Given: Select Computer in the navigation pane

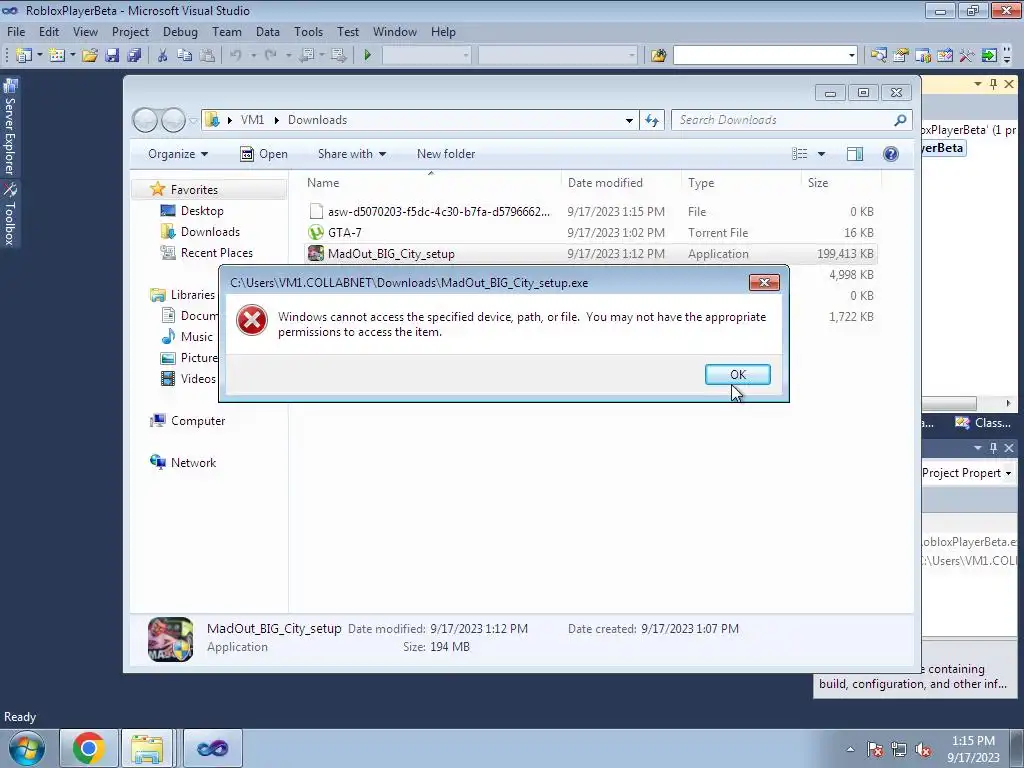Looking at the screenshot, I should pos(197,421).
